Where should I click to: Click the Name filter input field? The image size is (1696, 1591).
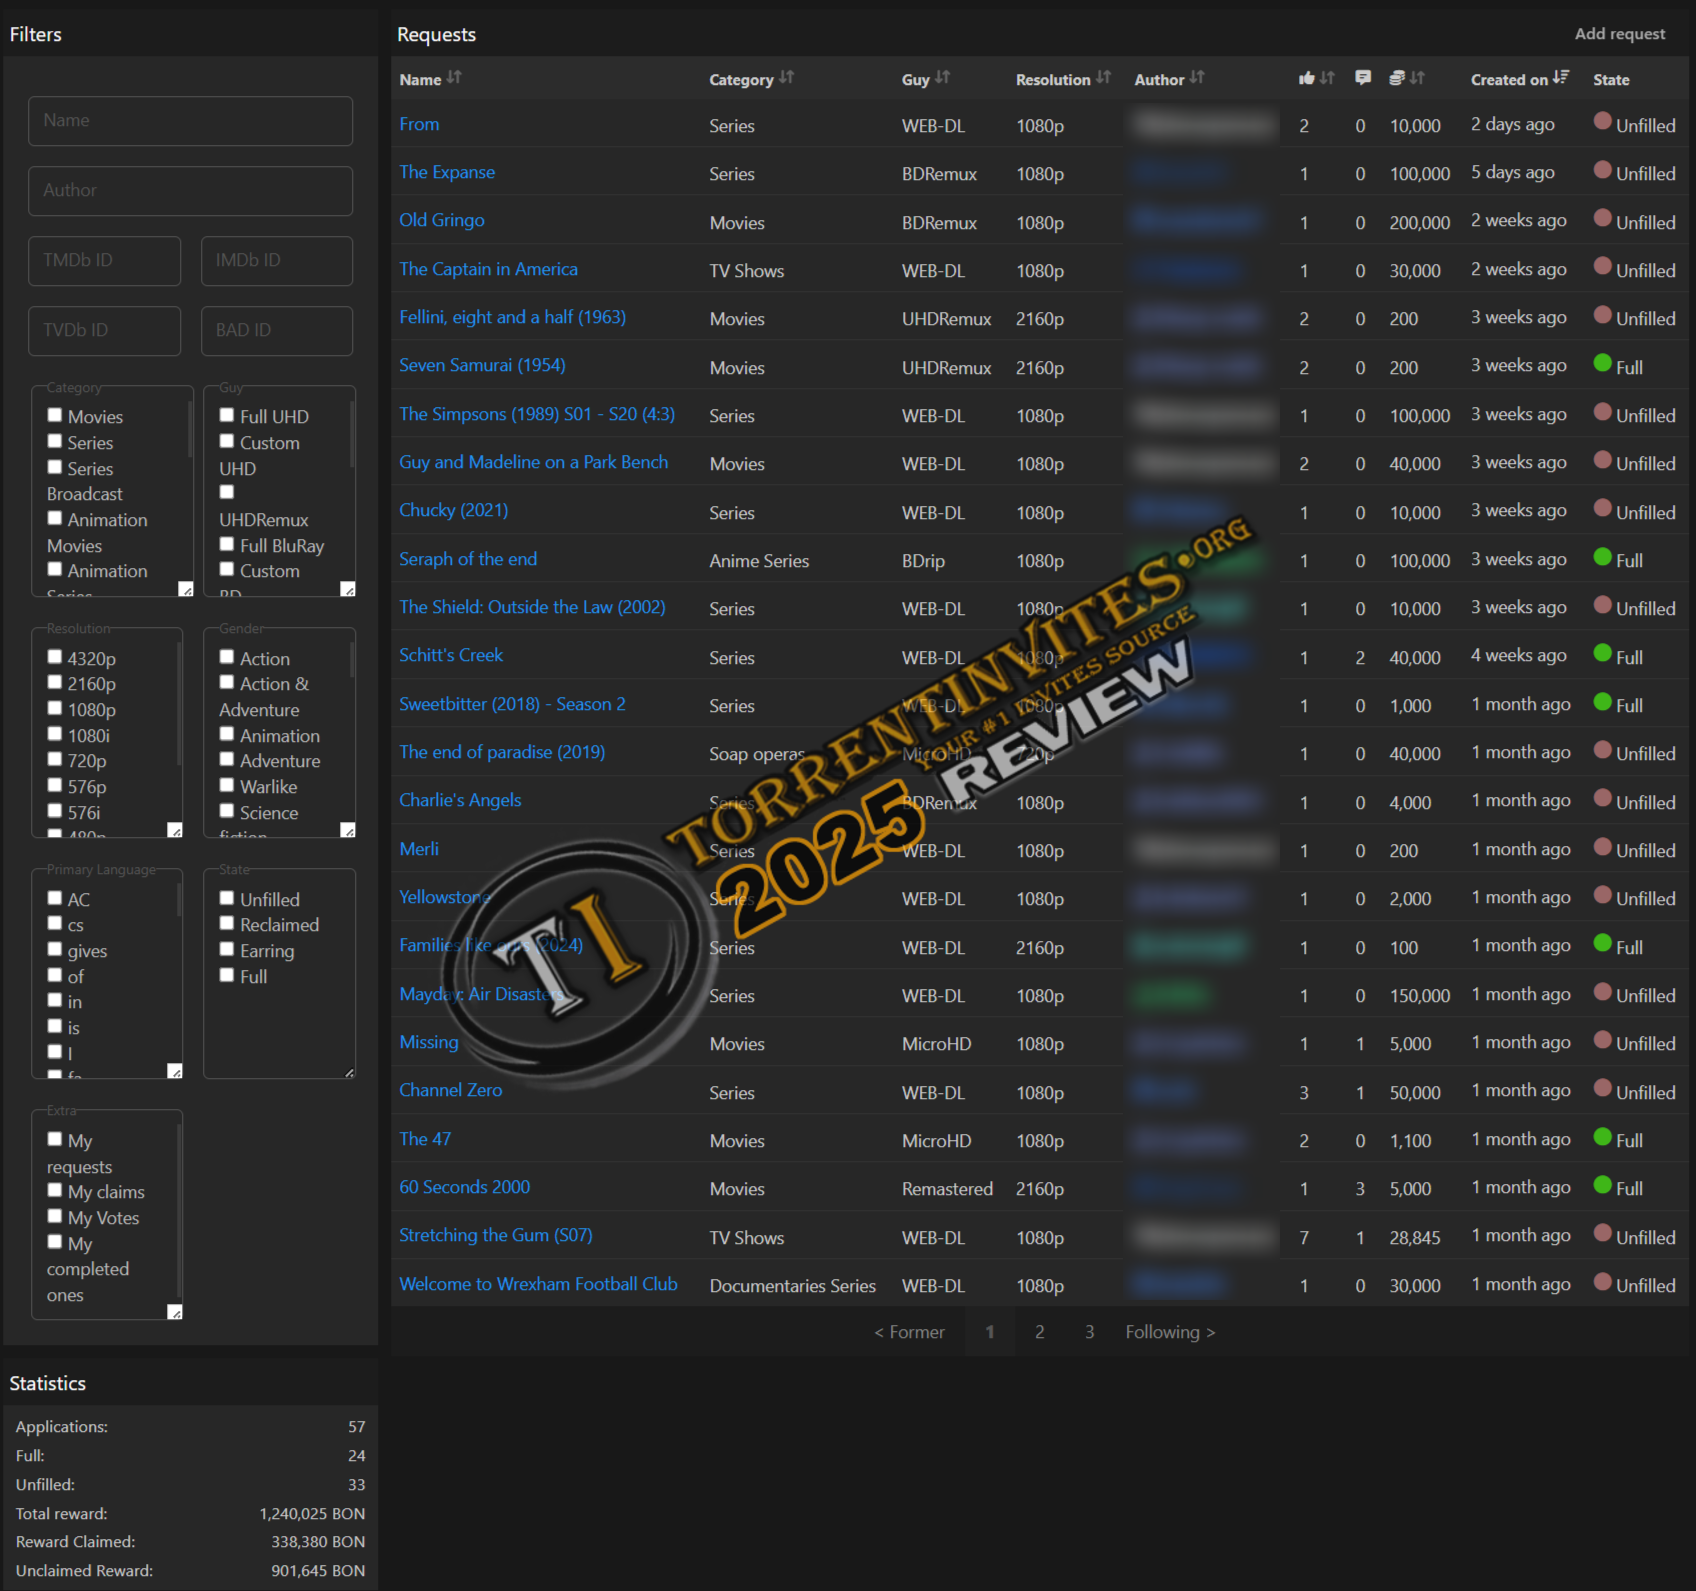point(190,121)
